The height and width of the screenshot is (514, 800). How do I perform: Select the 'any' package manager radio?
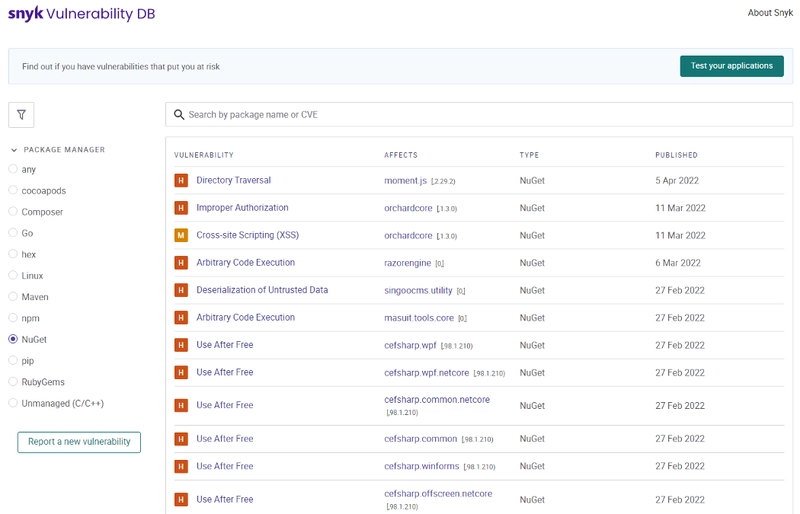tap(13, 169)
